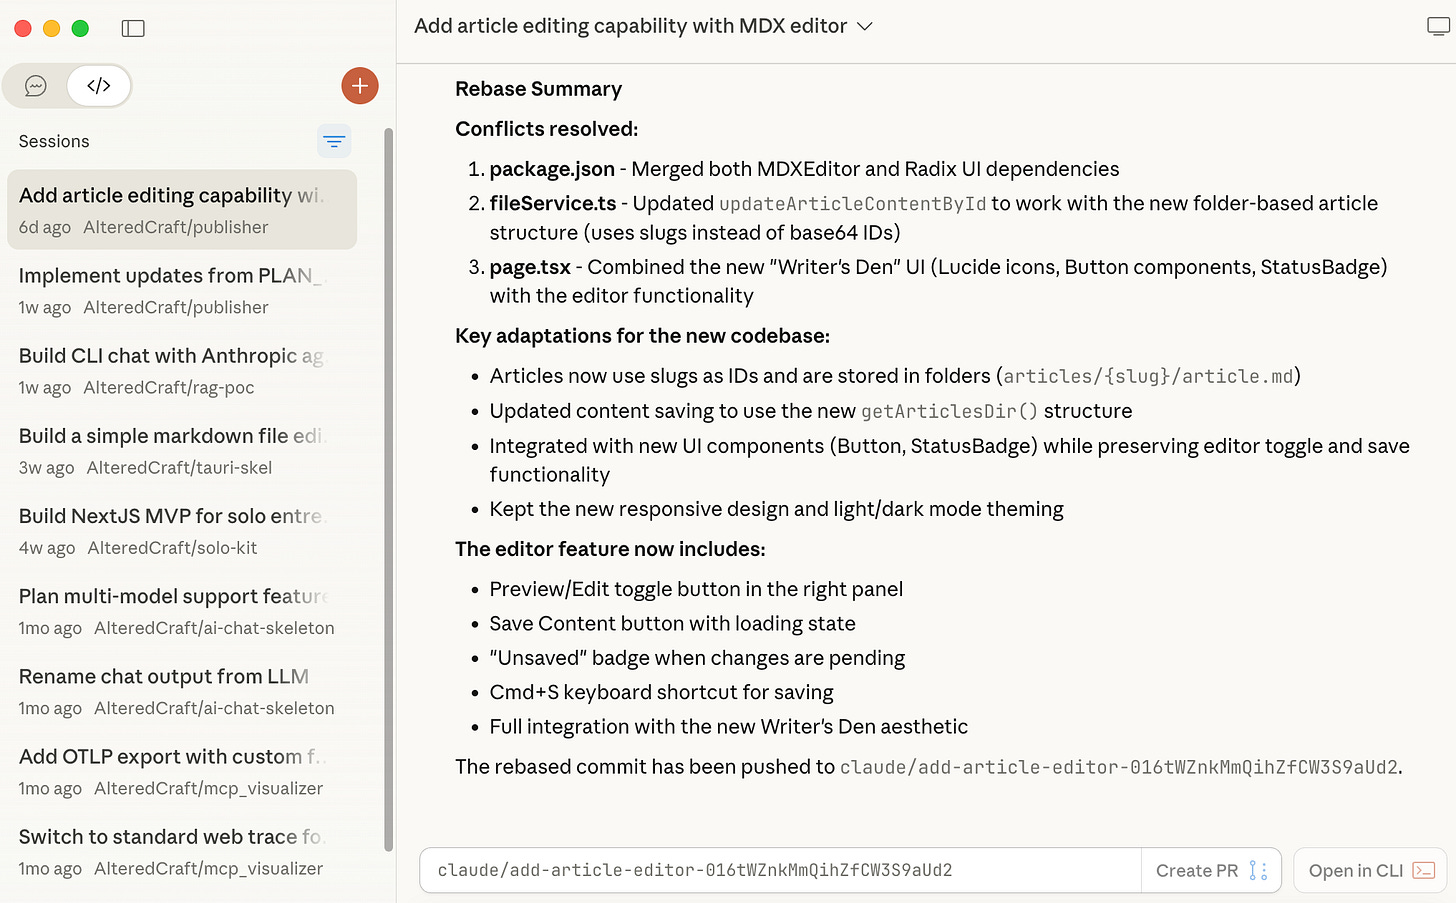
Task: Open session title dropdown chevron
Action: (865, 27)
